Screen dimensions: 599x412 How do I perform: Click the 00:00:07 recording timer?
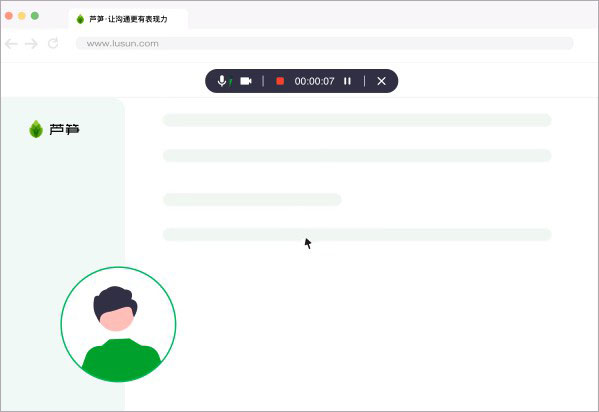[x=314, y=81]
